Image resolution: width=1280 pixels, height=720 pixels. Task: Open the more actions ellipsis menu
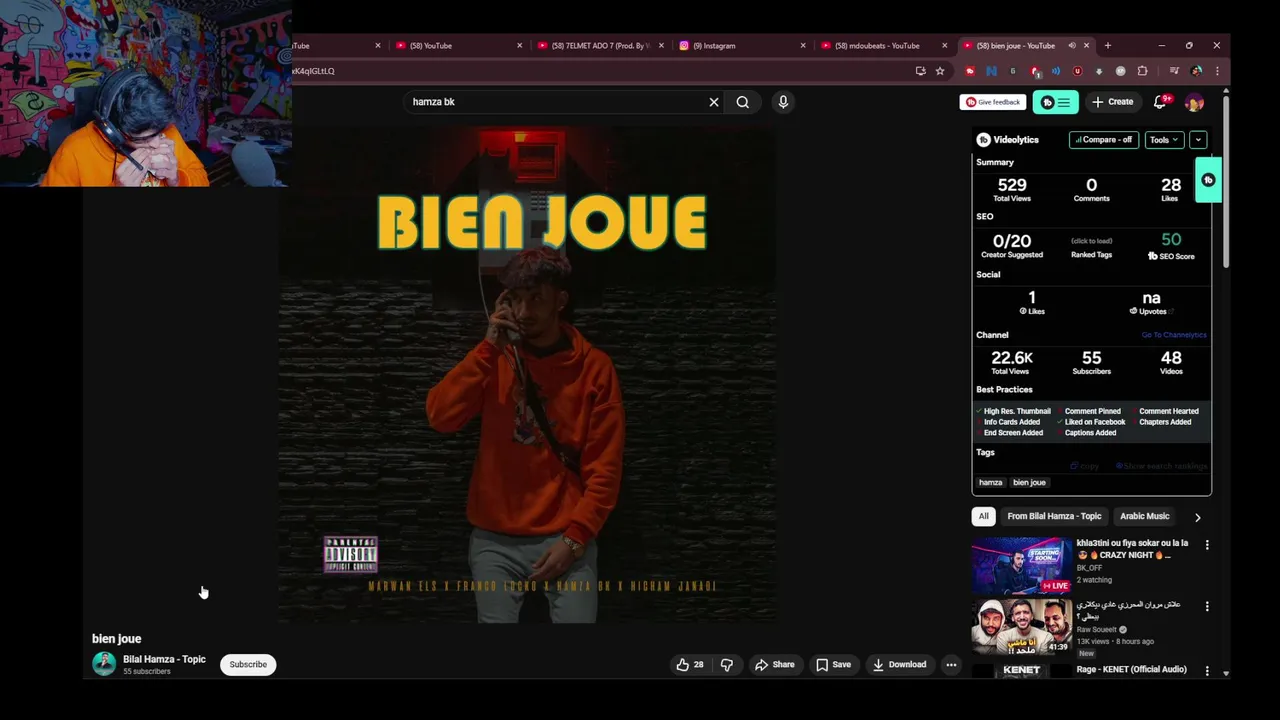pos(951,664)
